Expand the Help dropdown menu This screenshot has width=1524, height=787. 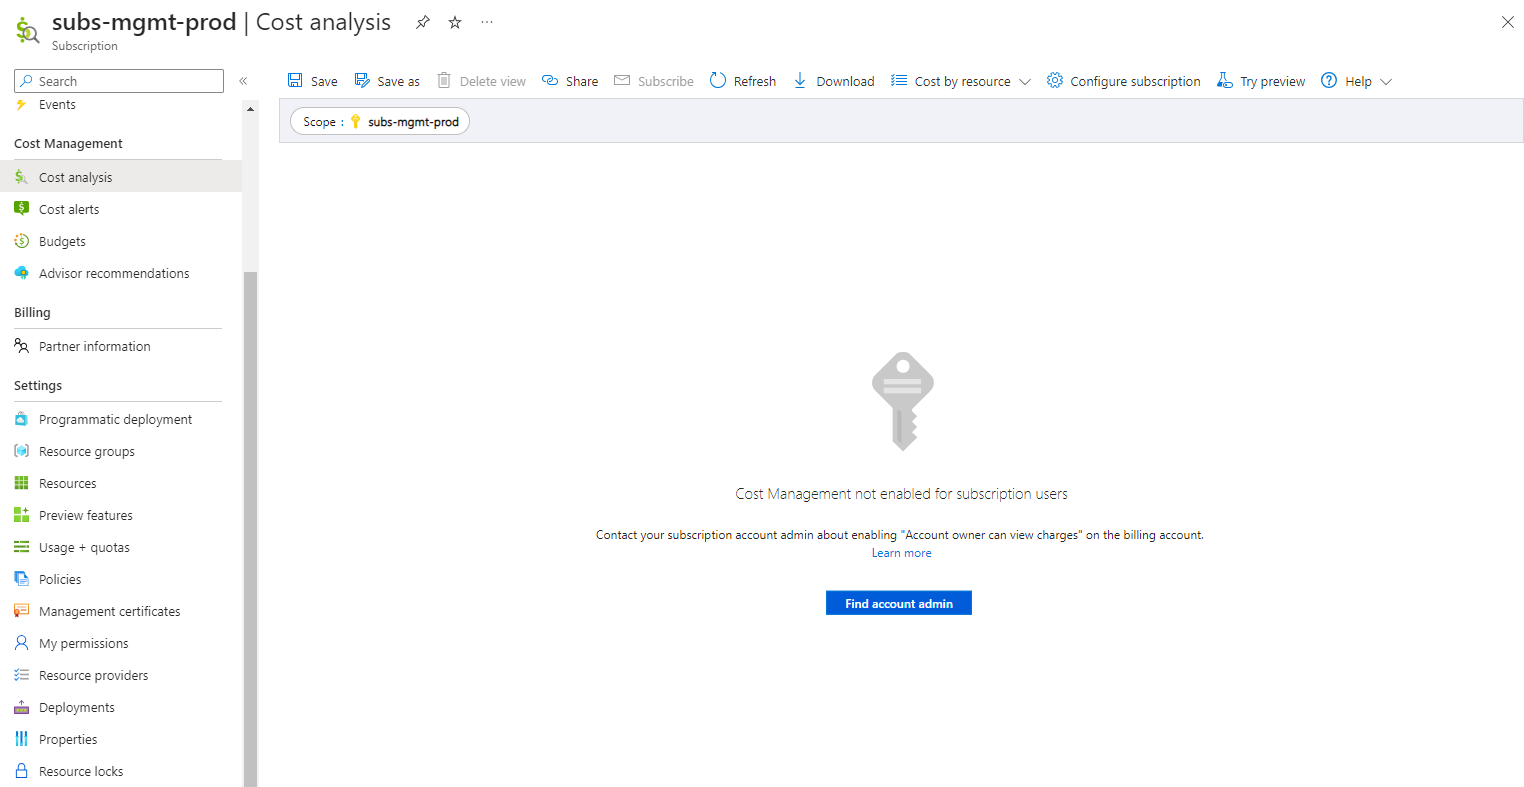tap(1357, 81)
